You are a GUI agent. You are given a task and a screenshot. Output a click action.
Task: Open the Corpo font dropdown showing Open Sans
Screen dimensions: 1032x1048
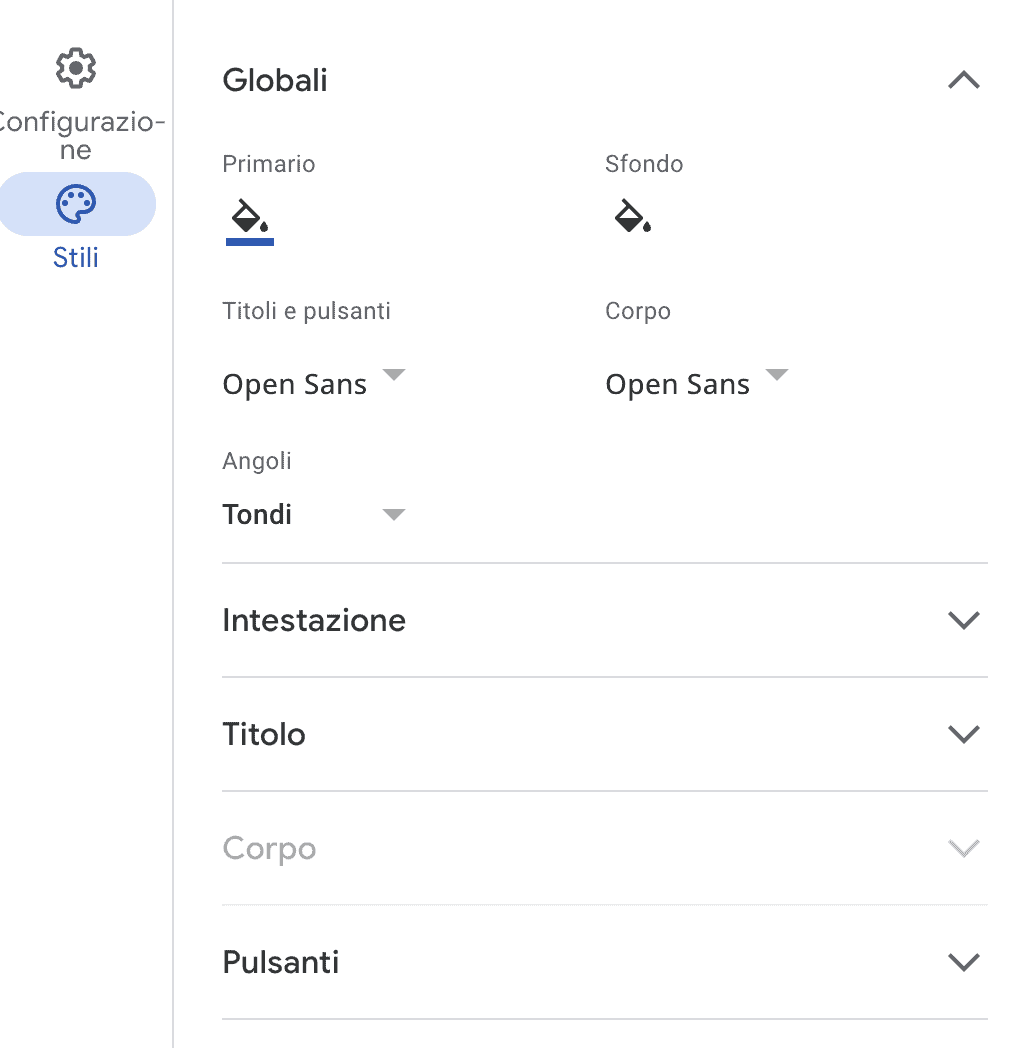coord(777,377)
